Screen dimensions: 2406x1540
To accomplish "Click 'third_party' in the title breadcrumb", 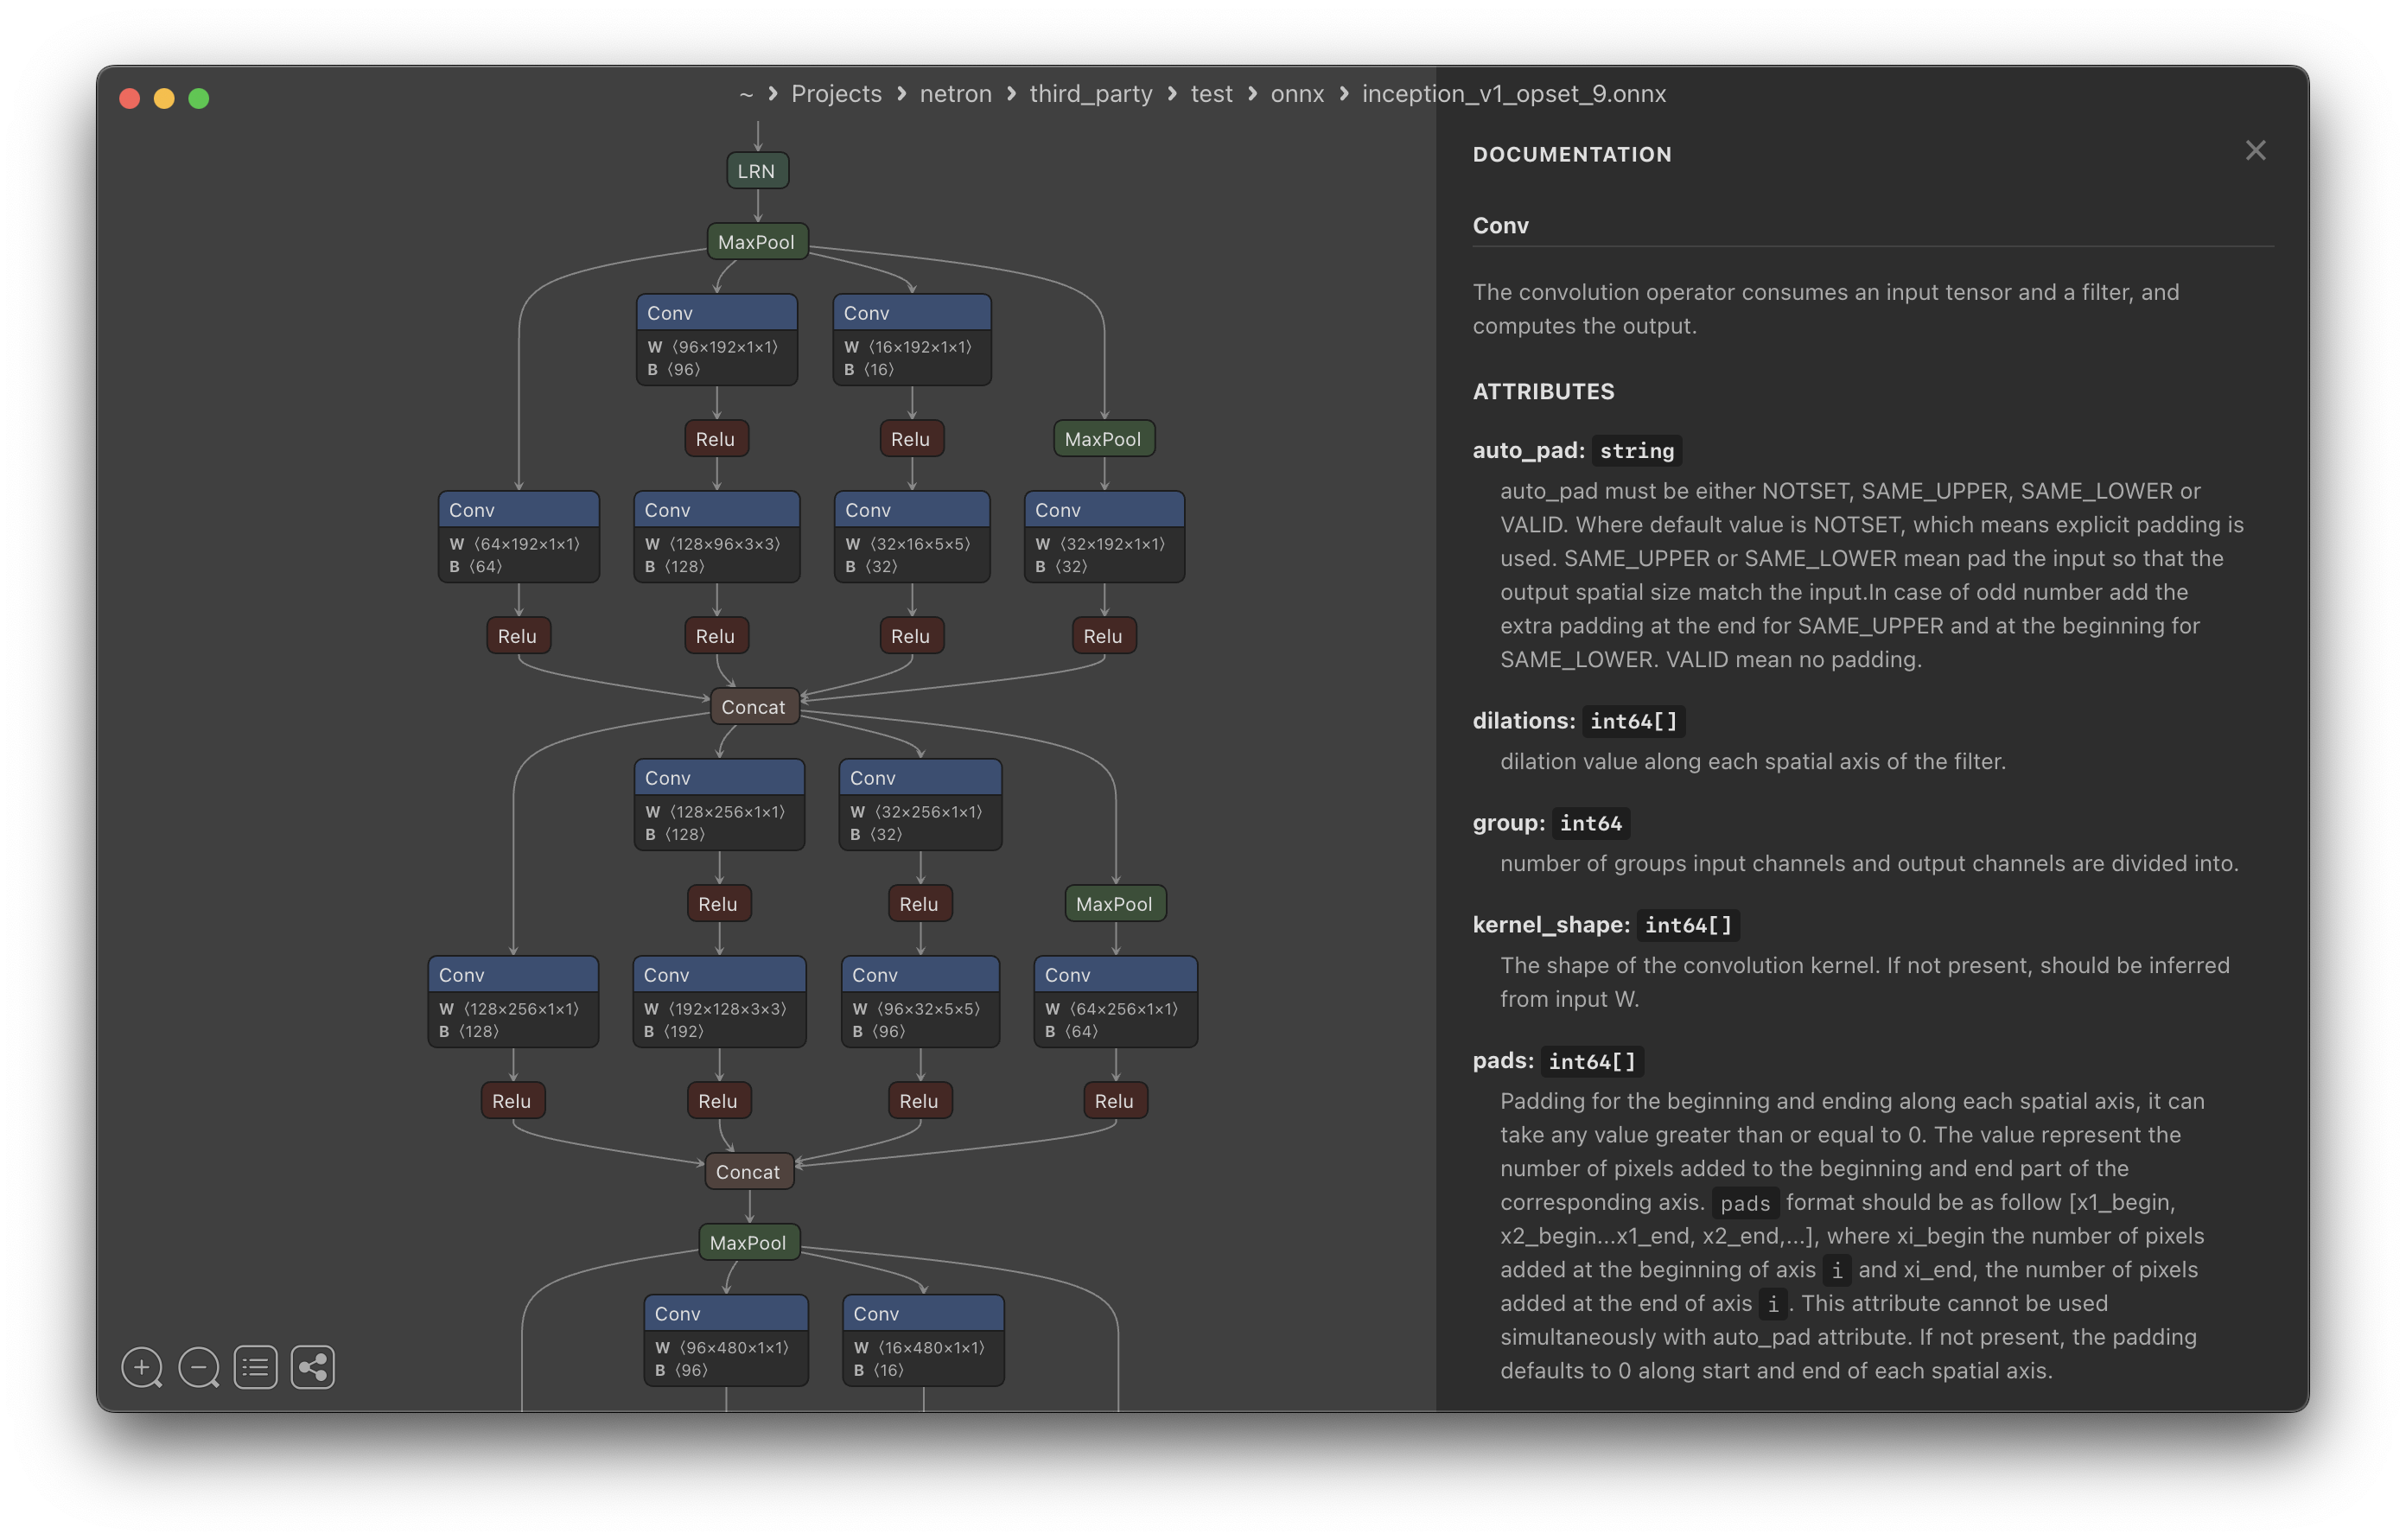I will 1090,94.
